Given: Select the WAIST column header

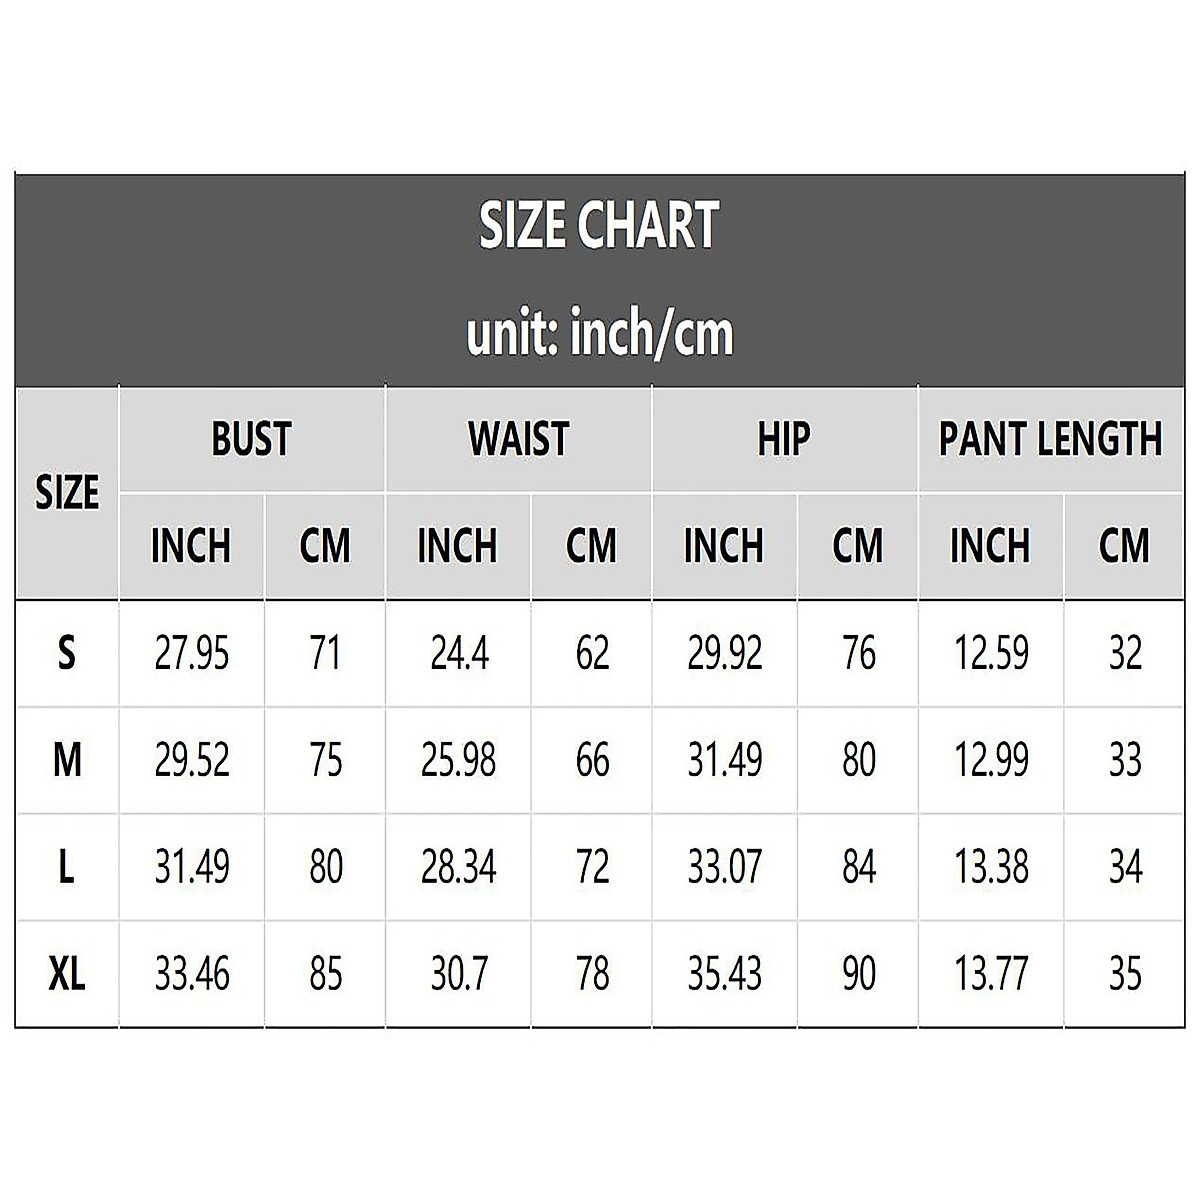Looking at the screenshot, I should click(518, 440).
